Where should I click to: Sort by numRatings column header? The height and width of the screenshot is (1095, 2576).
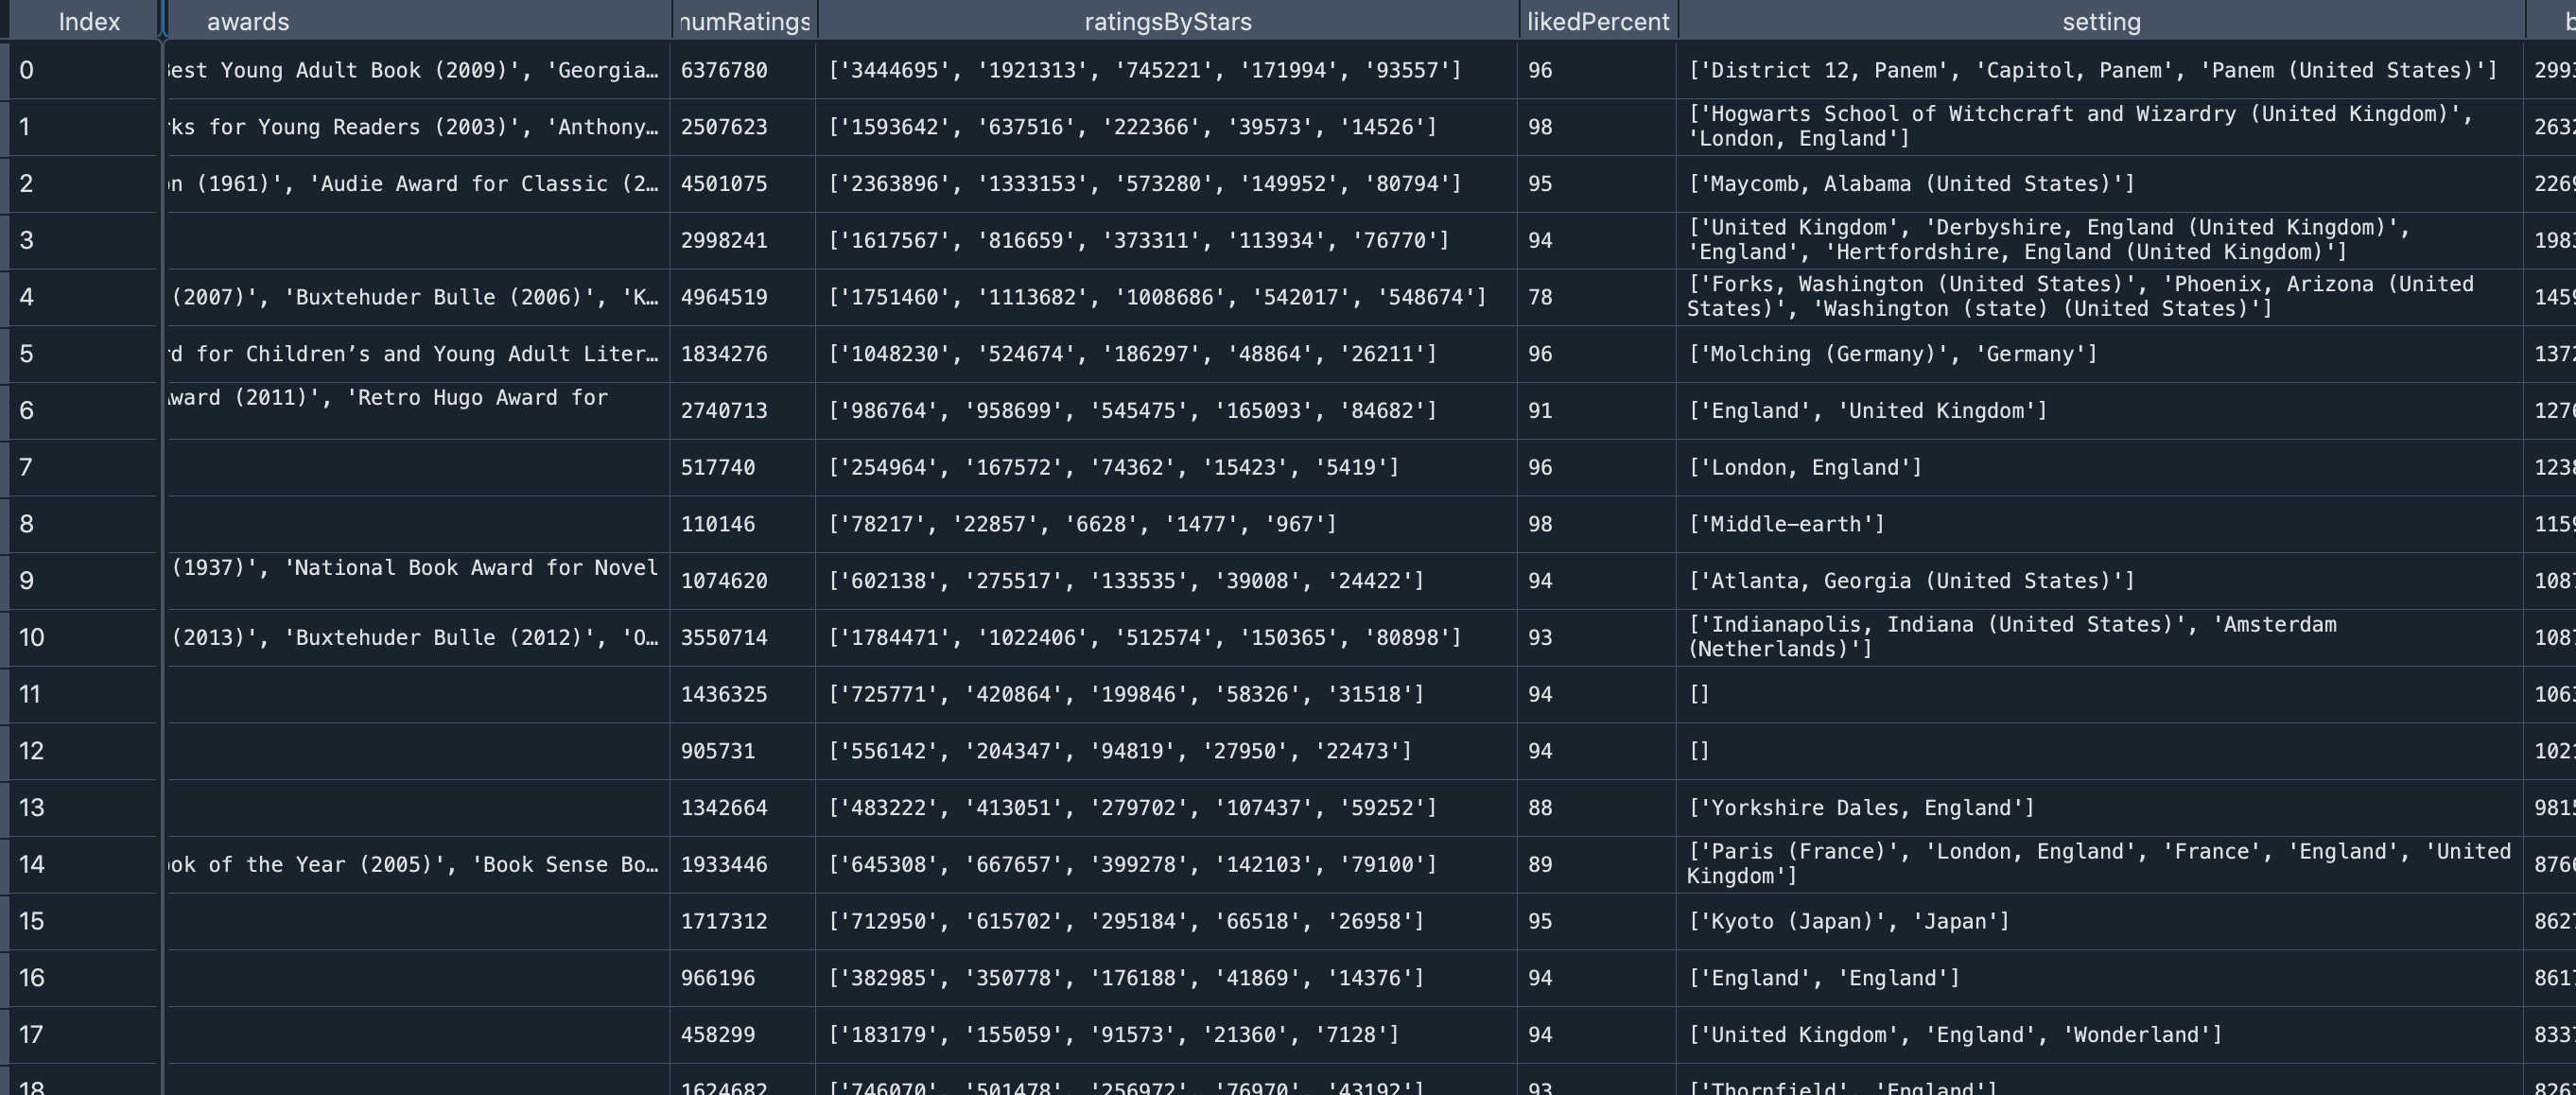coord(744,21)
